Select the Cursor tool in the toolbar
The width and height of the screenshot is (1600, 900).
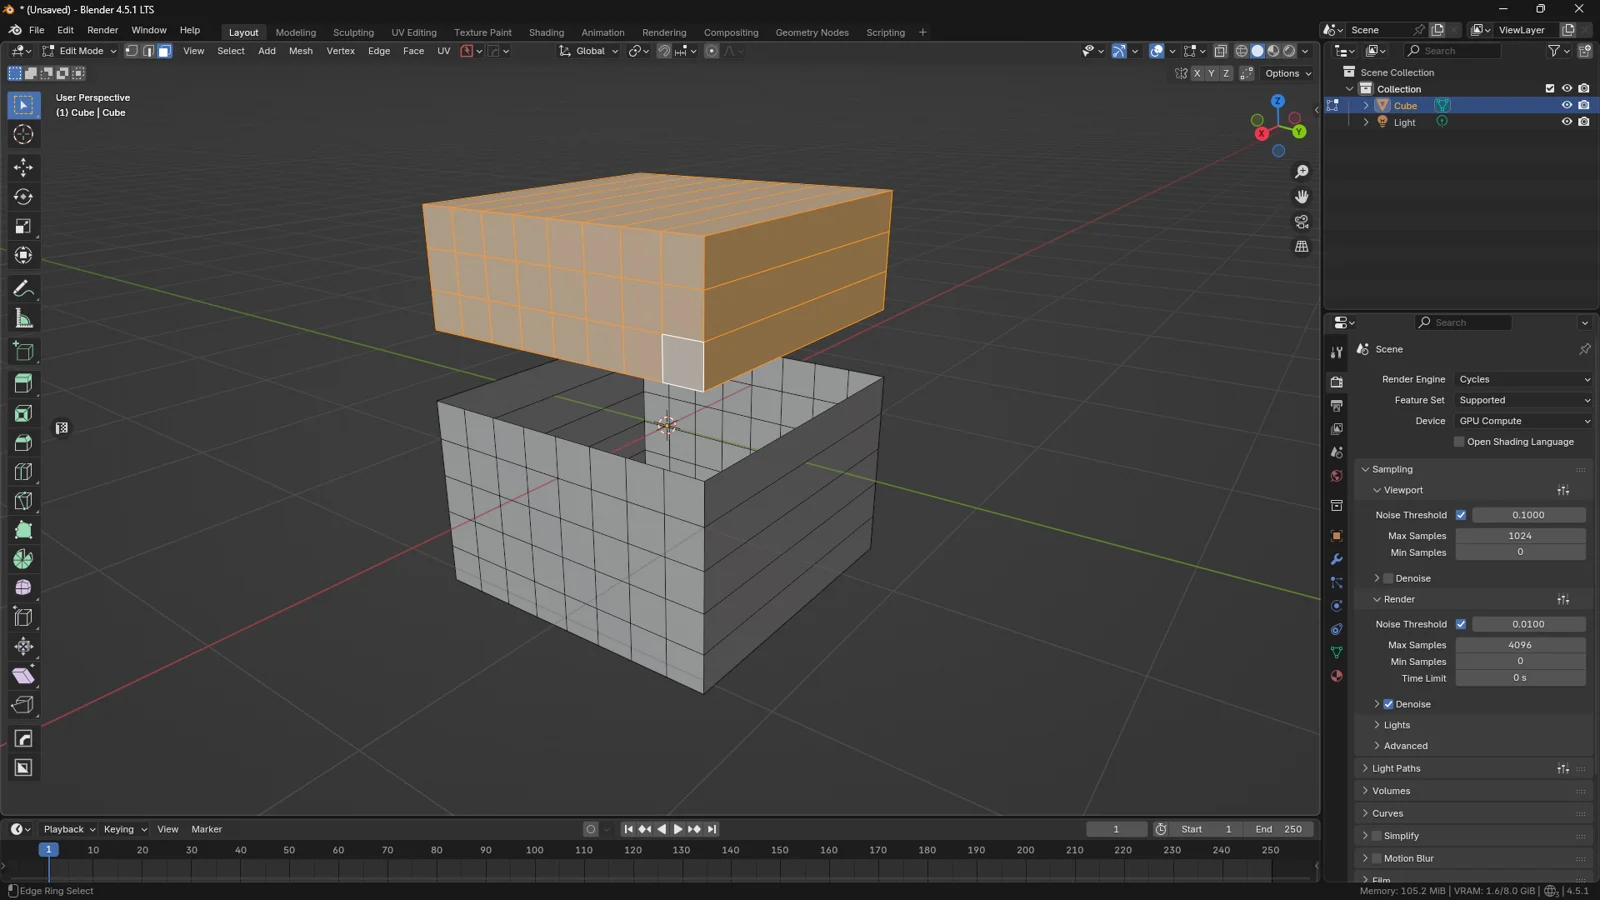[23, 134]
